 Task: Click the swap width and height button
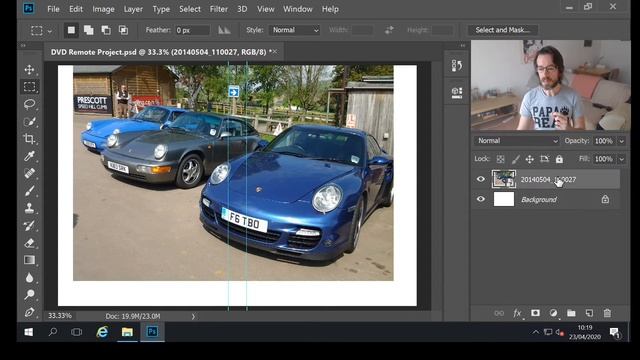point(389,30)
